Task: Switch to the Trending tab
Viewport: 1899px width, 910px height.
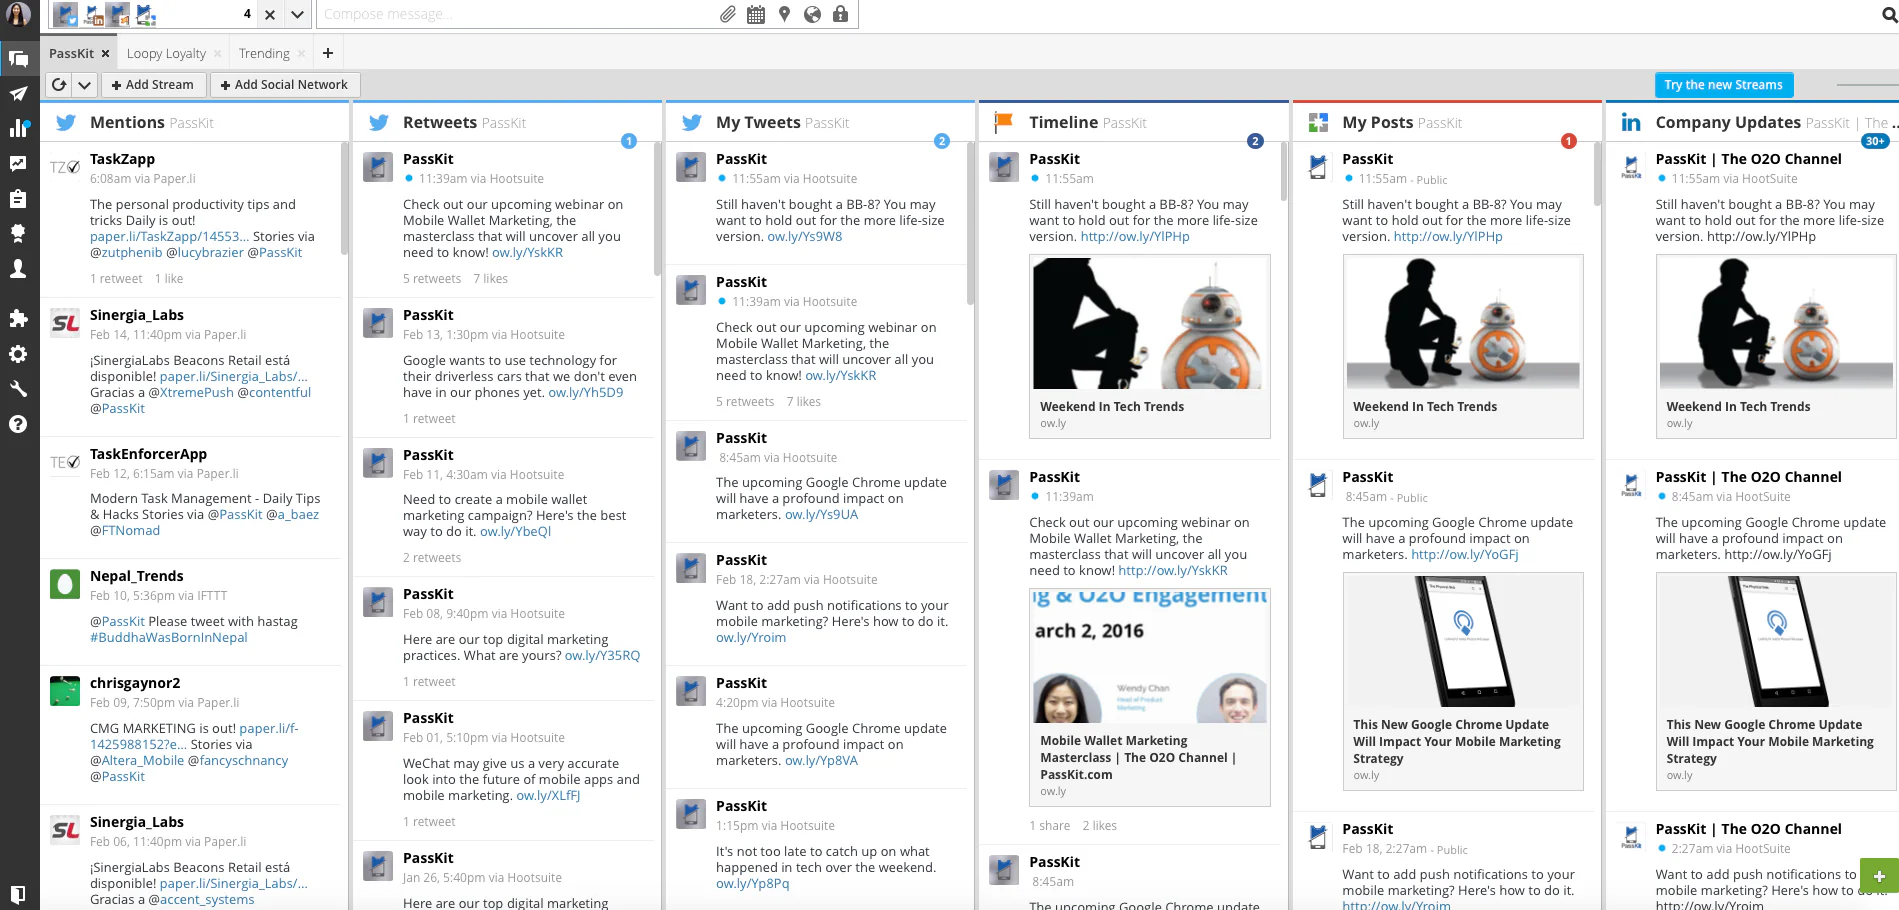Action: [264, 53]
